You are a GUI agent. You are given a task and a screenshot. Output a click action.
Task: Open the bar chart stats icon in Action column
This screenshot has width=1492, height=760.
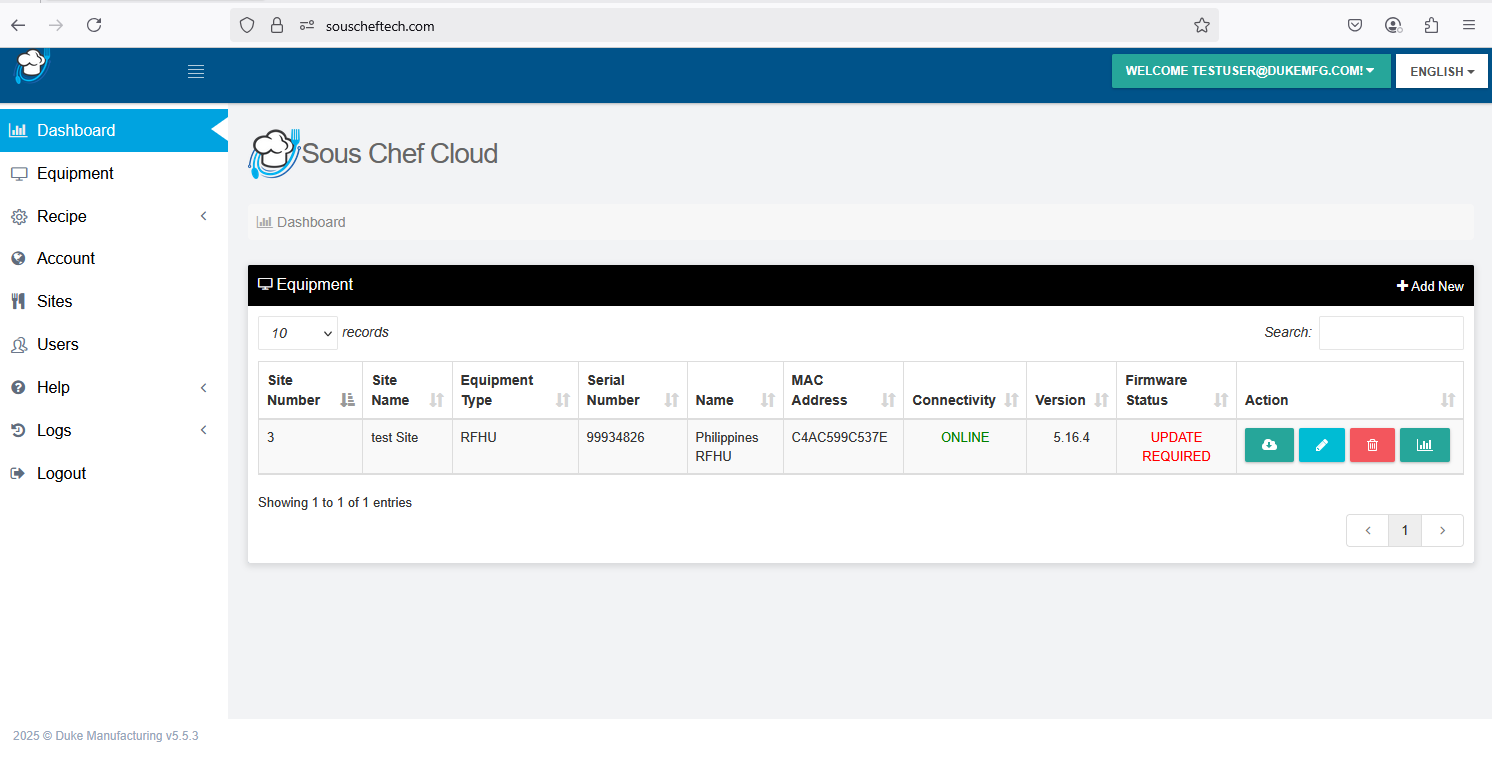pos(1425,445)
